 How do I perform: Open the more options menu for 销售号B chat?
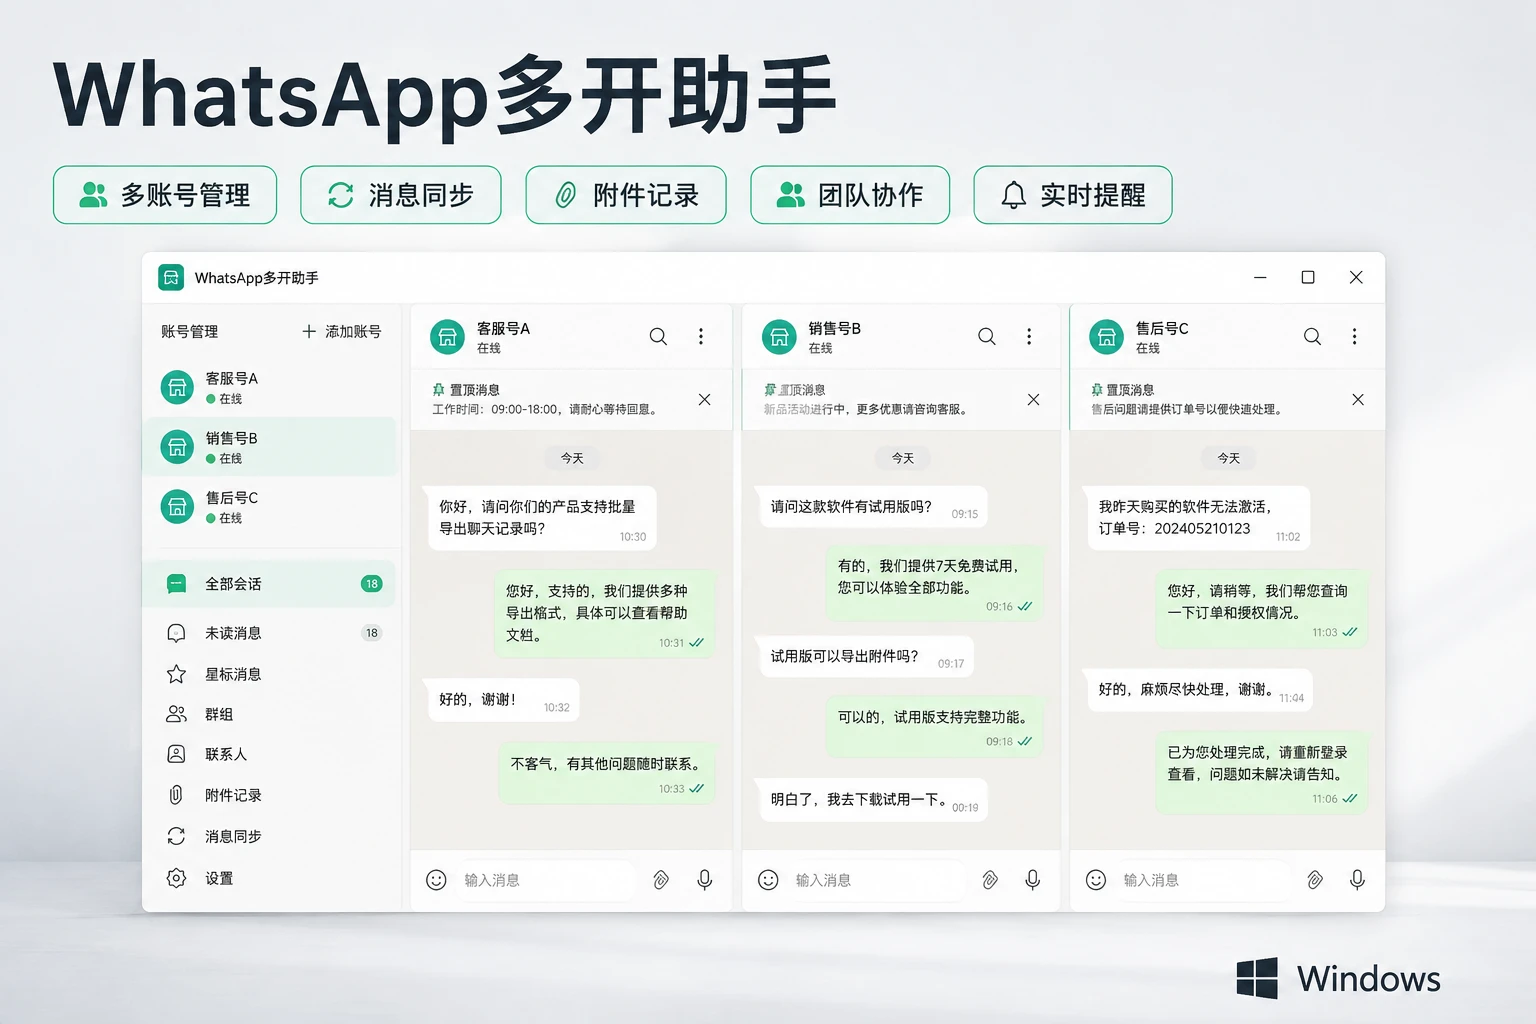tap(1029, 337)
